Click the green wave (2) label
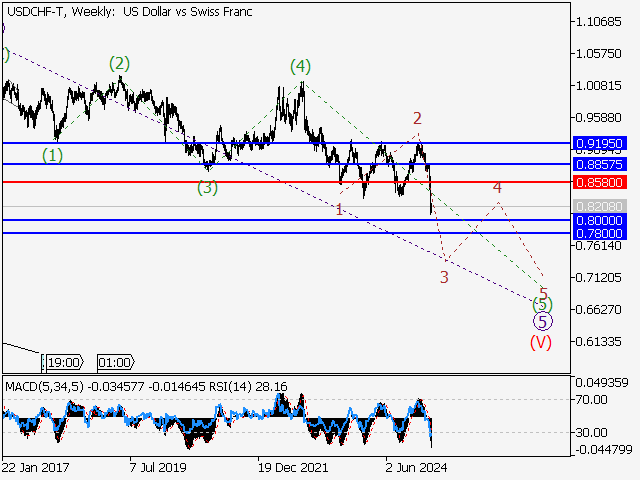Viewport: 640px width, 480px height. coord(119,64)
